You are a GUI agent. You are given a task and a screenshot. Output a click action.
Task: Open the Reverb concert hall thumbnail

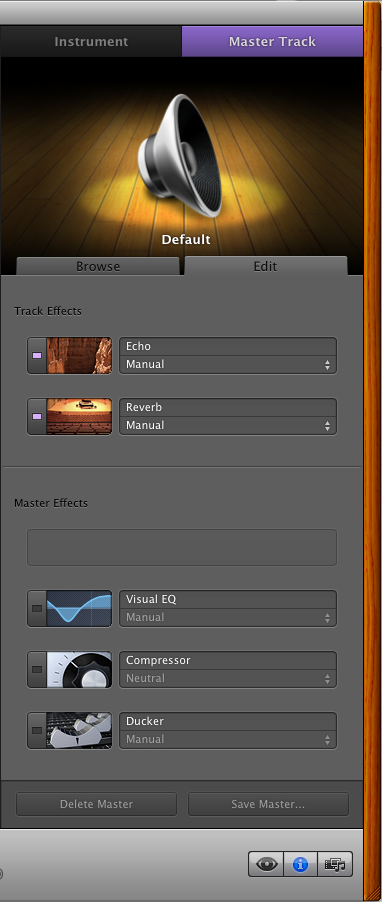pos(79,416)
